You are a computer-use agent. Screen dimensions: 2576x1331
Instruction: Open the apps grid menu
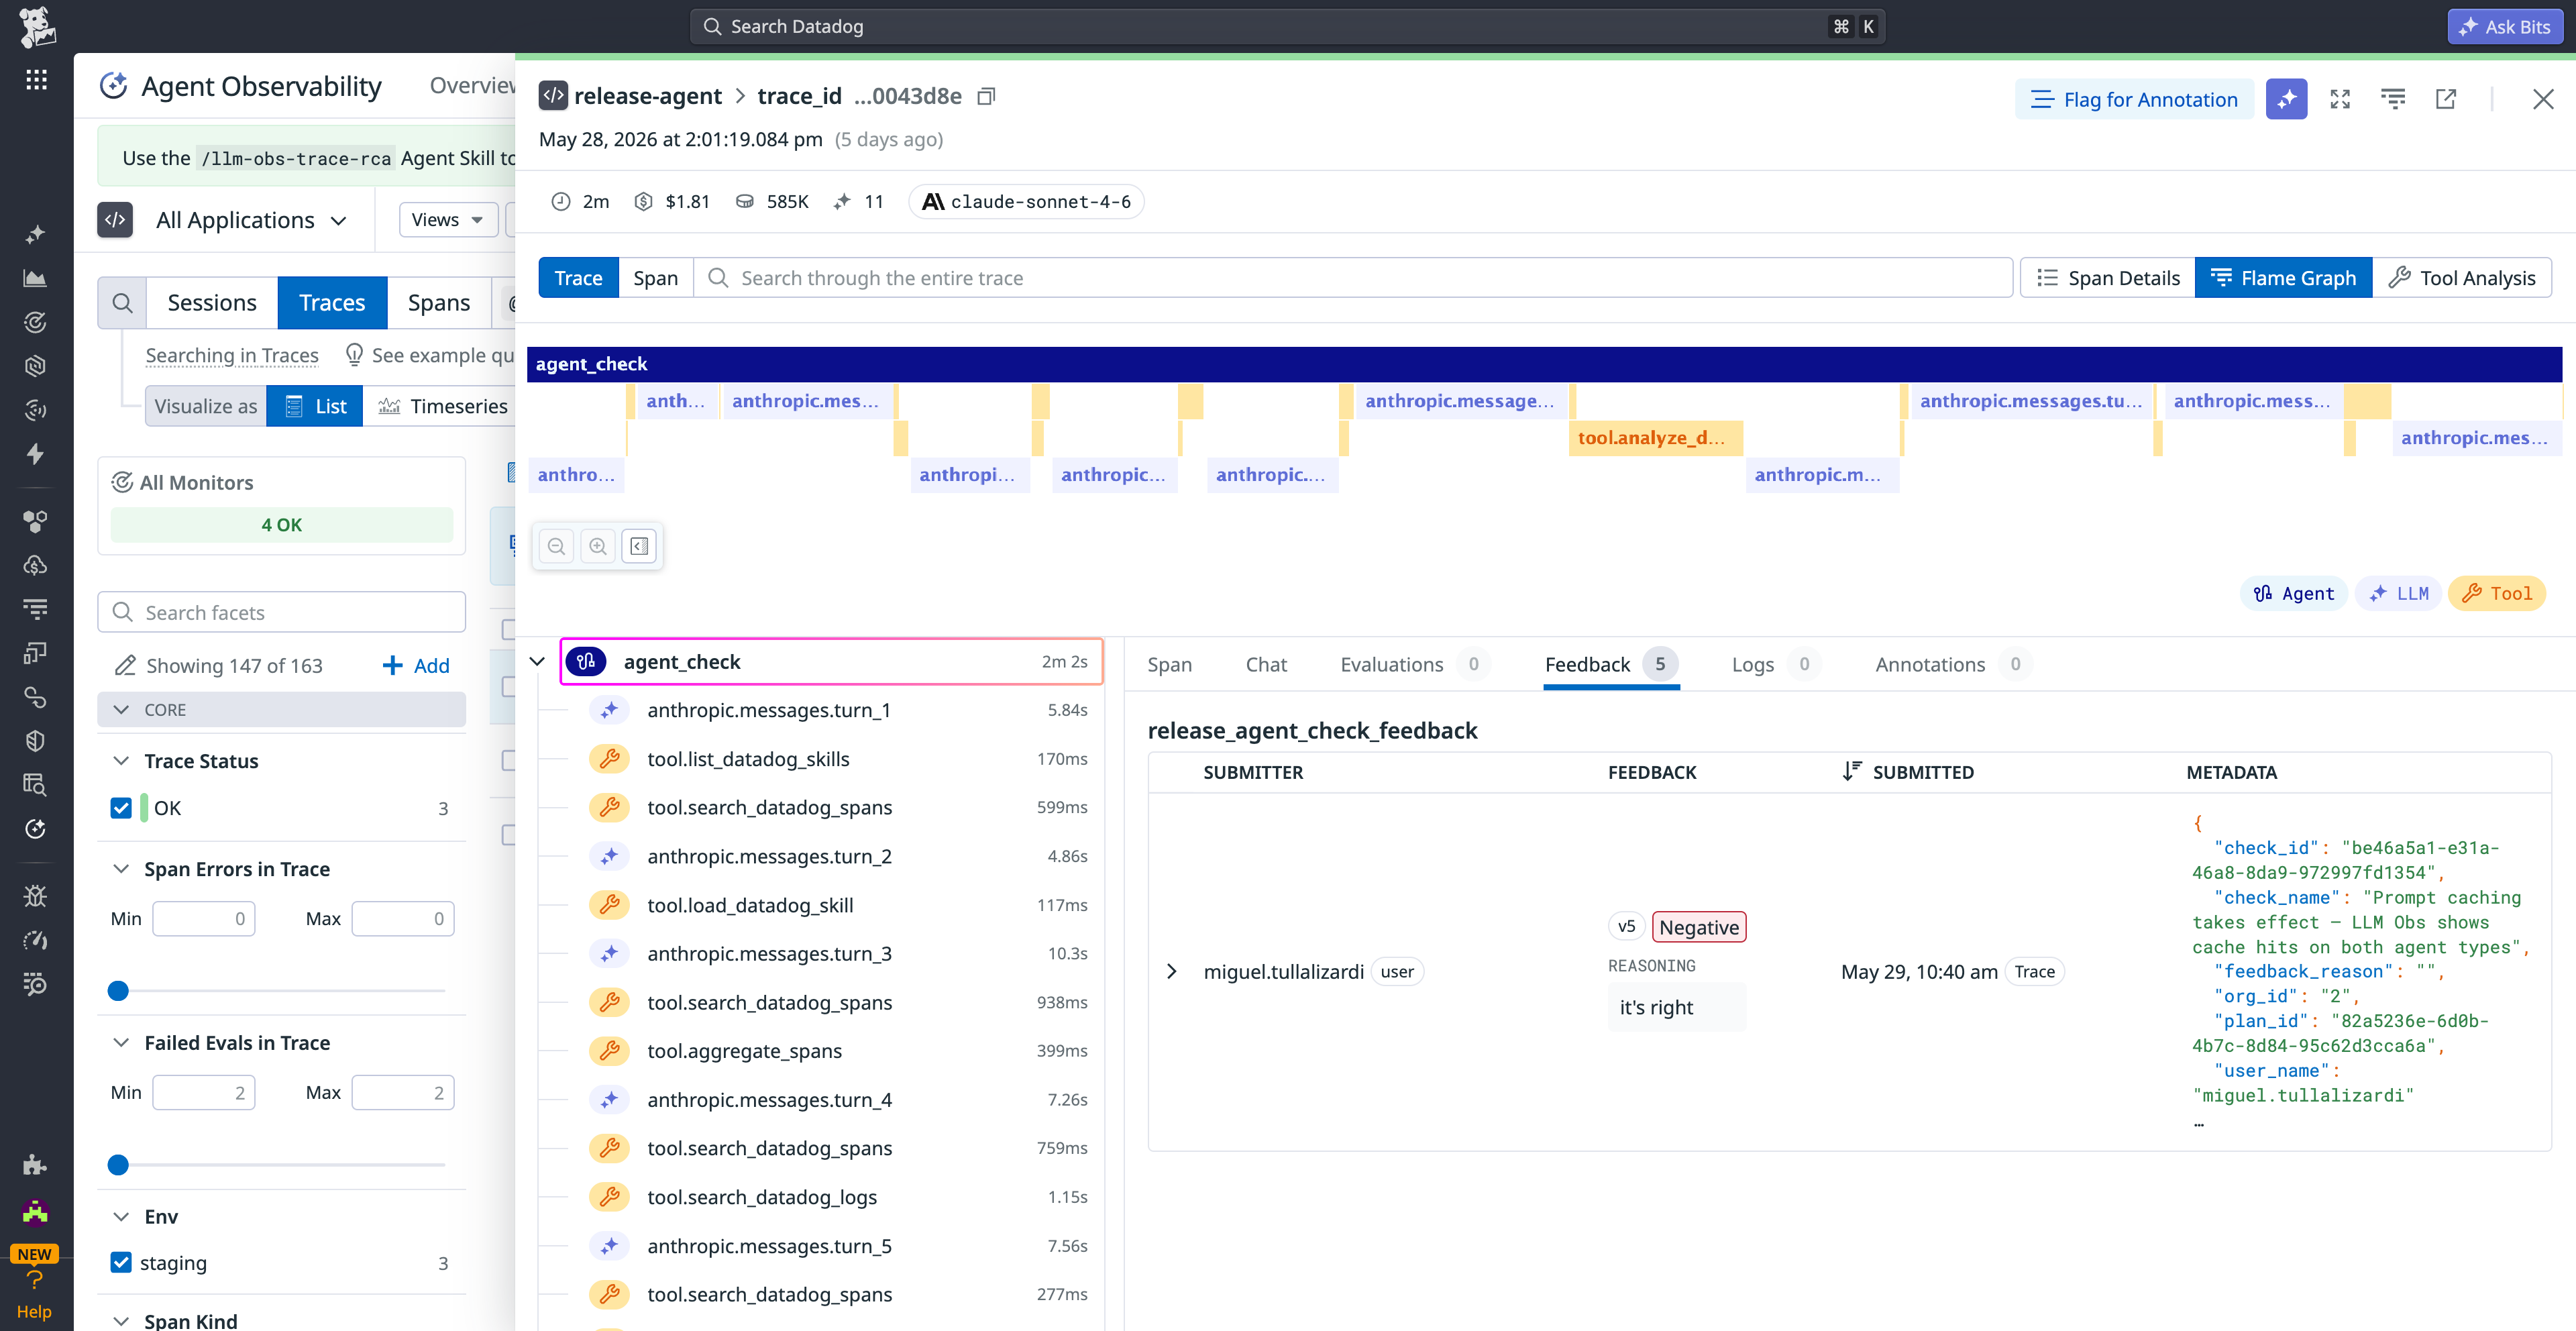(x=36, y=80)
